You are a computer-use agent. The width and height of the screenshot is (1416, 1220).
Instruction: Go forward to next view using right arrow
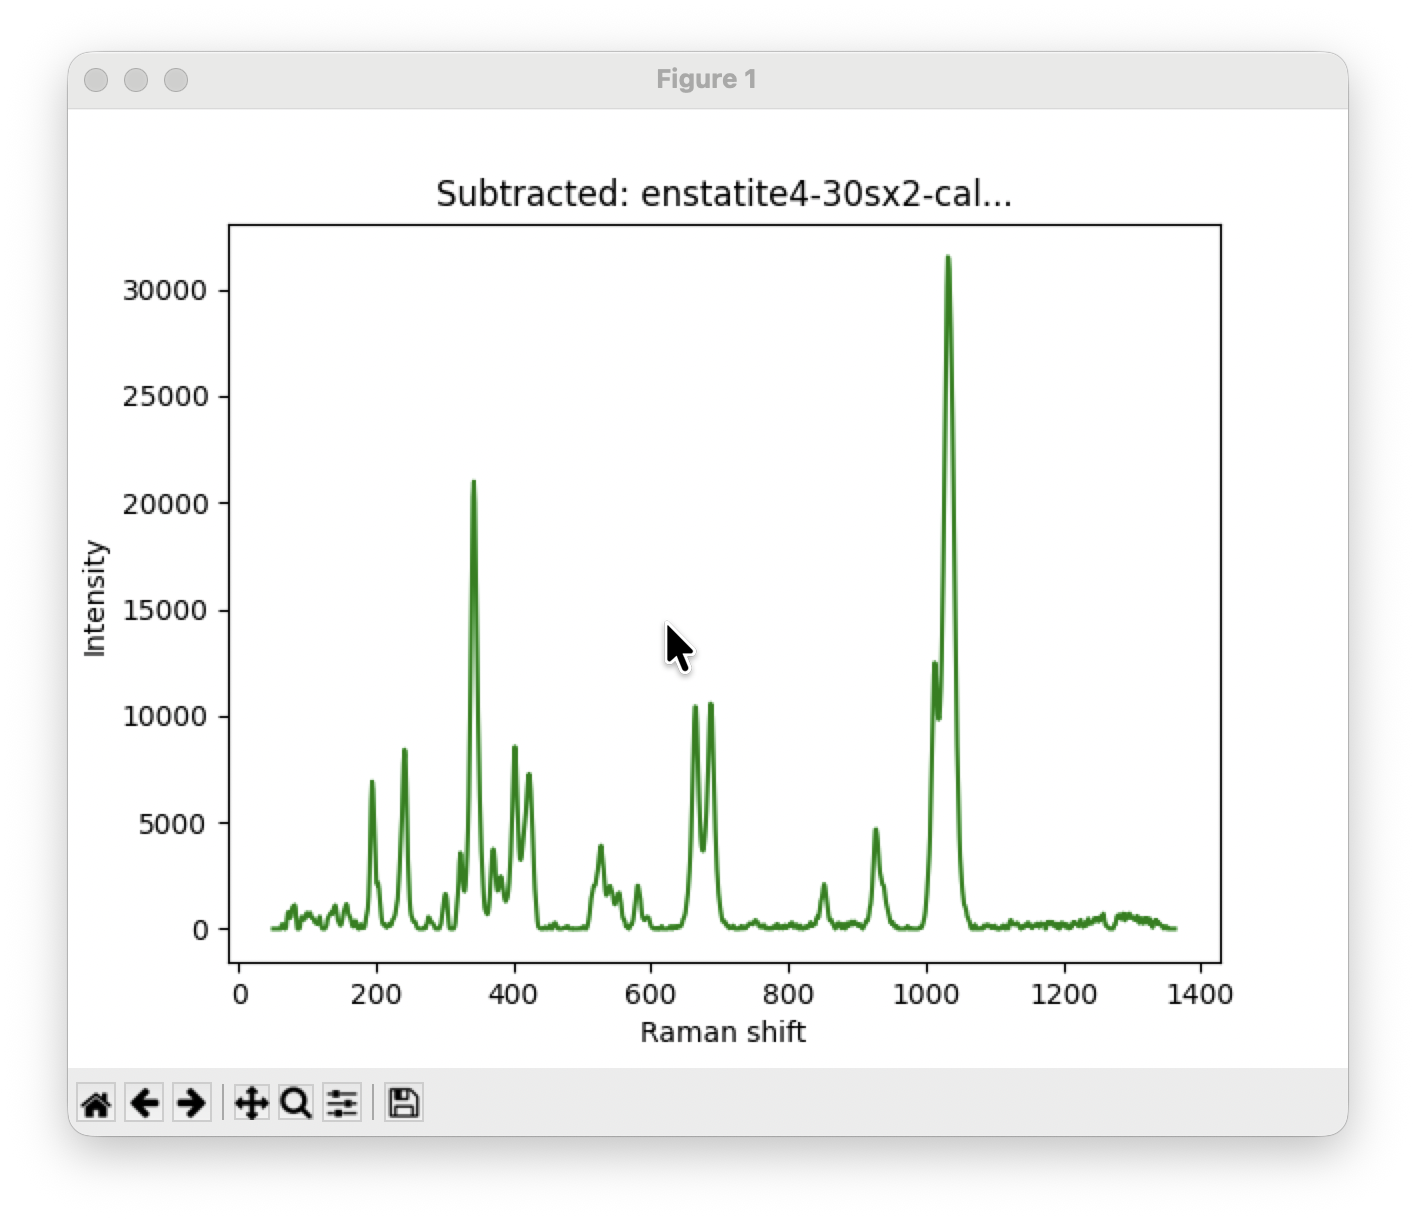(x=191, y=1104)
